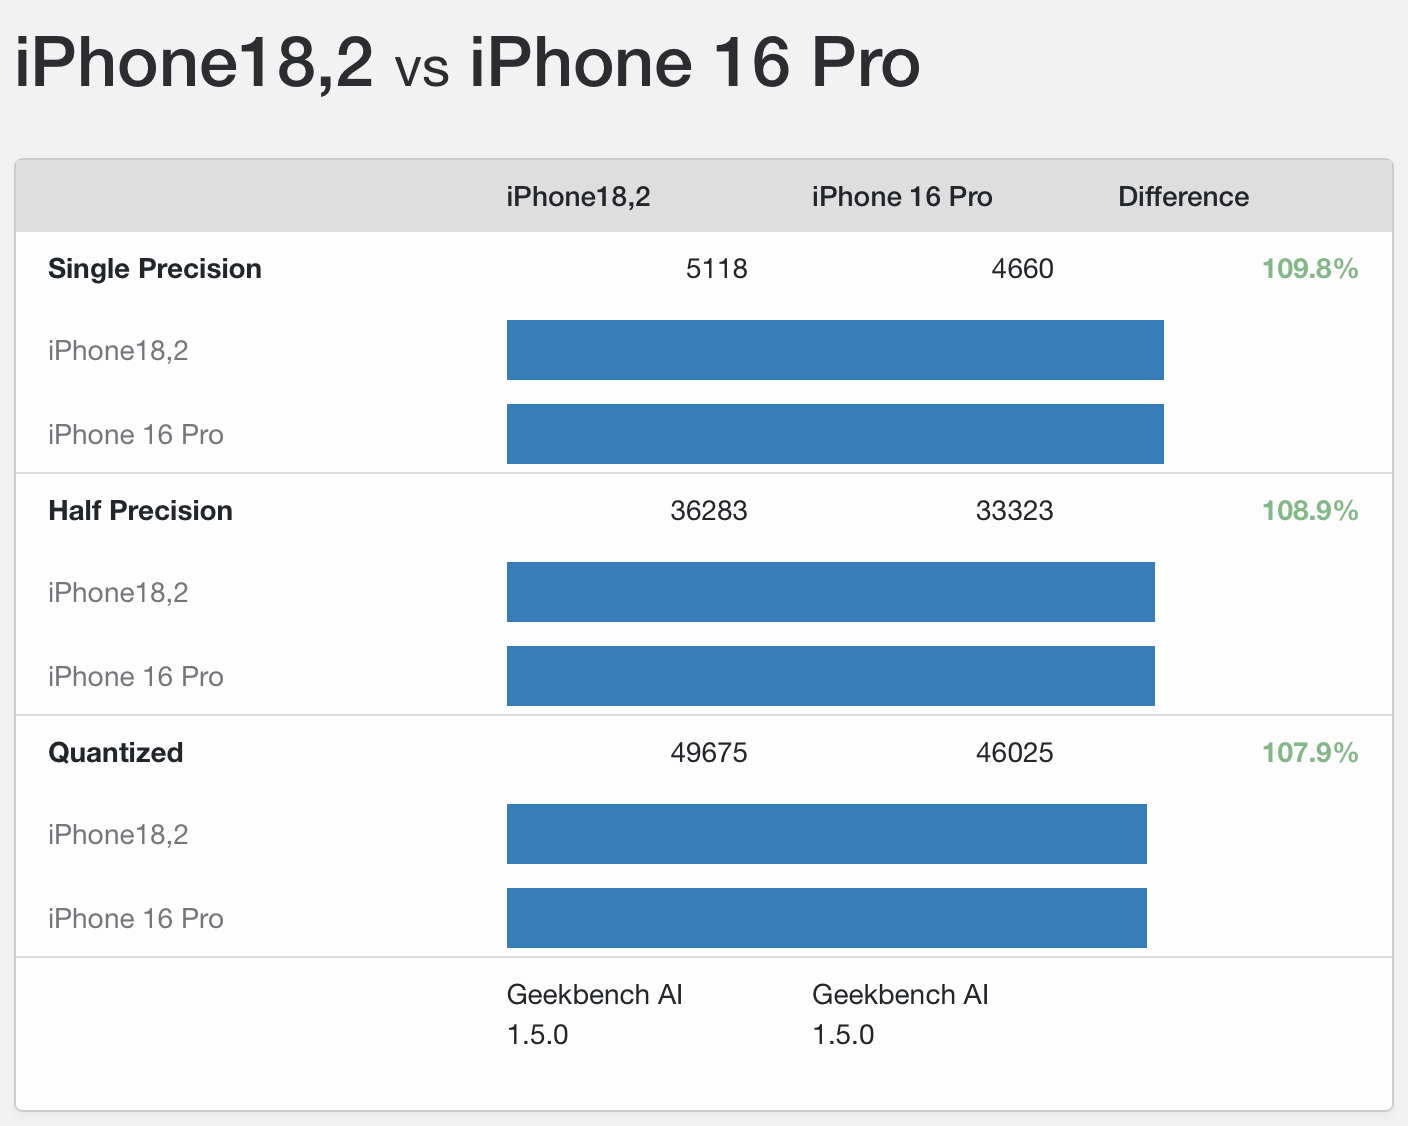The height and width of the screenshot is (1126, 1408).
Task: Click the Difference column header
Action: [1183, 197]
